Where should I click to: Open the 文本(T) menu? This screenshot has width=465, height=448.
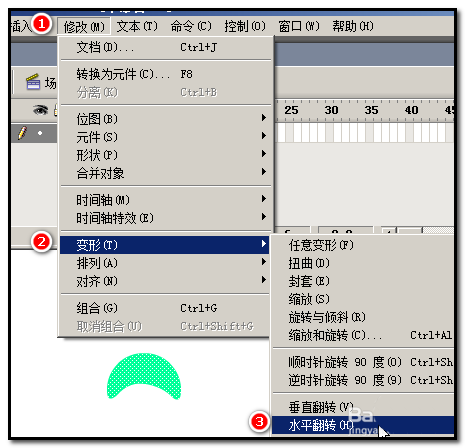click(137, 26)
